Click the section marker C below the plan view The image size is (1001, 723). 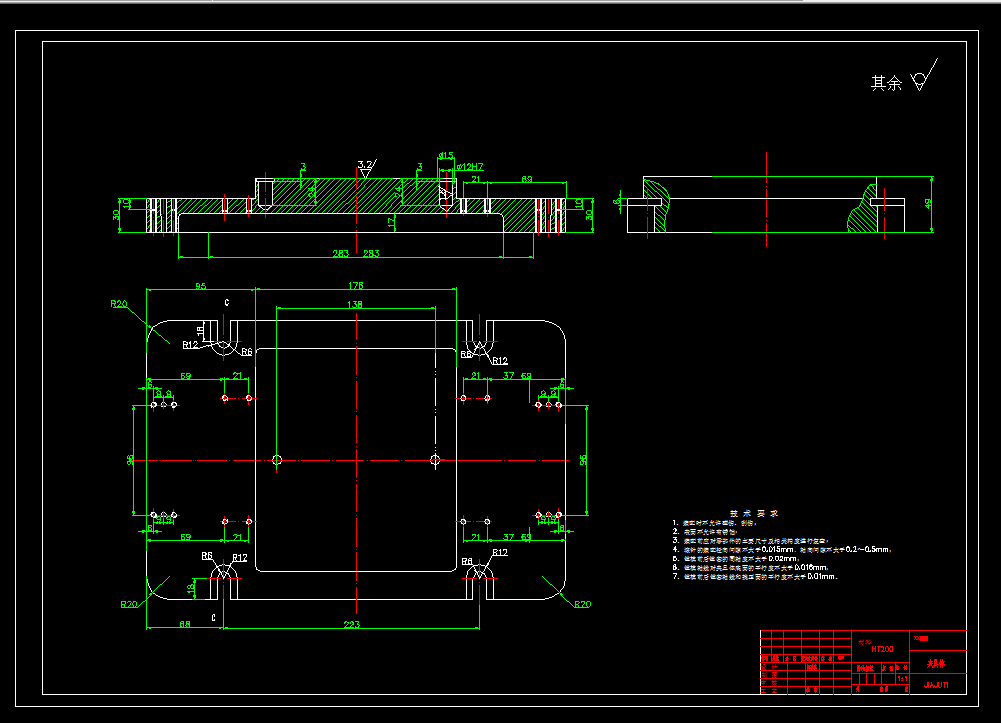pyautogui.click(x=213, y=618)
